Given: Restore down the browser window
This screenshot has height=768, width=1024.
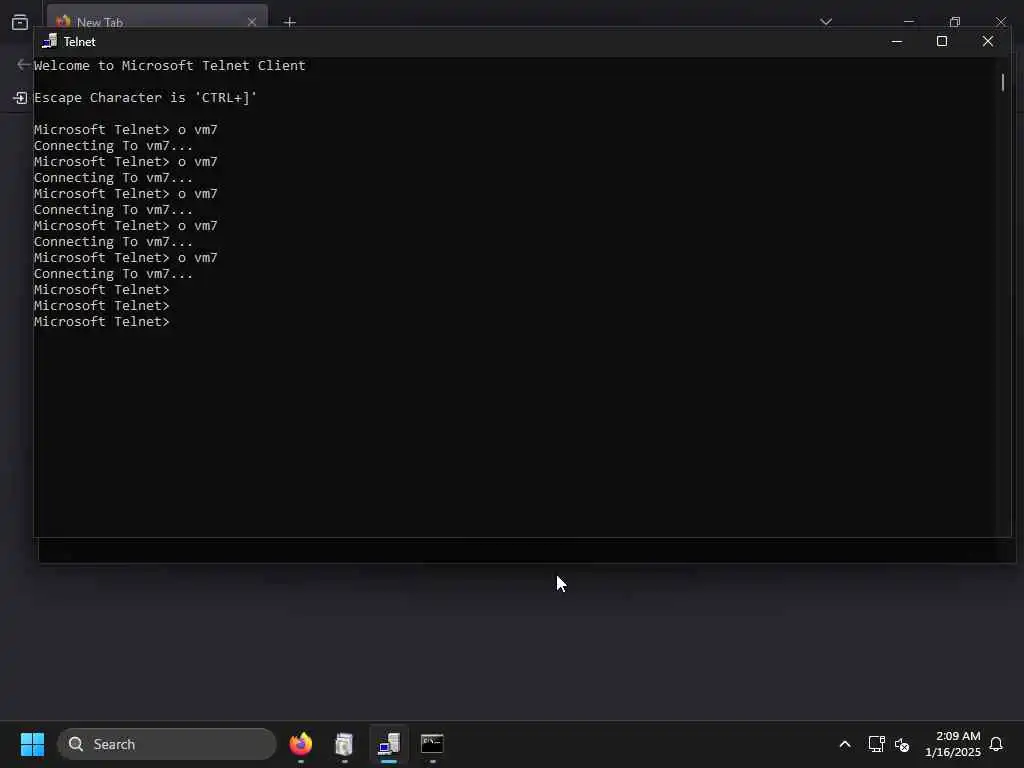Looking at the screenshot, I should tap(955, 22).
